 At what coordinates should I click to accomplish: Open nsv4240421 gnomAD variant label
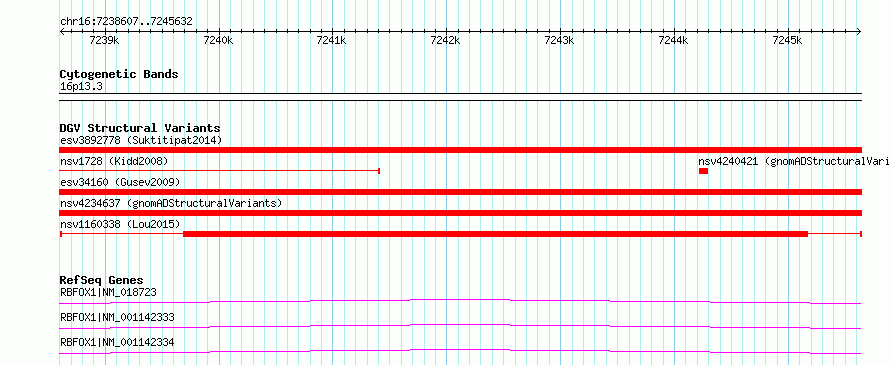[794, 161]
